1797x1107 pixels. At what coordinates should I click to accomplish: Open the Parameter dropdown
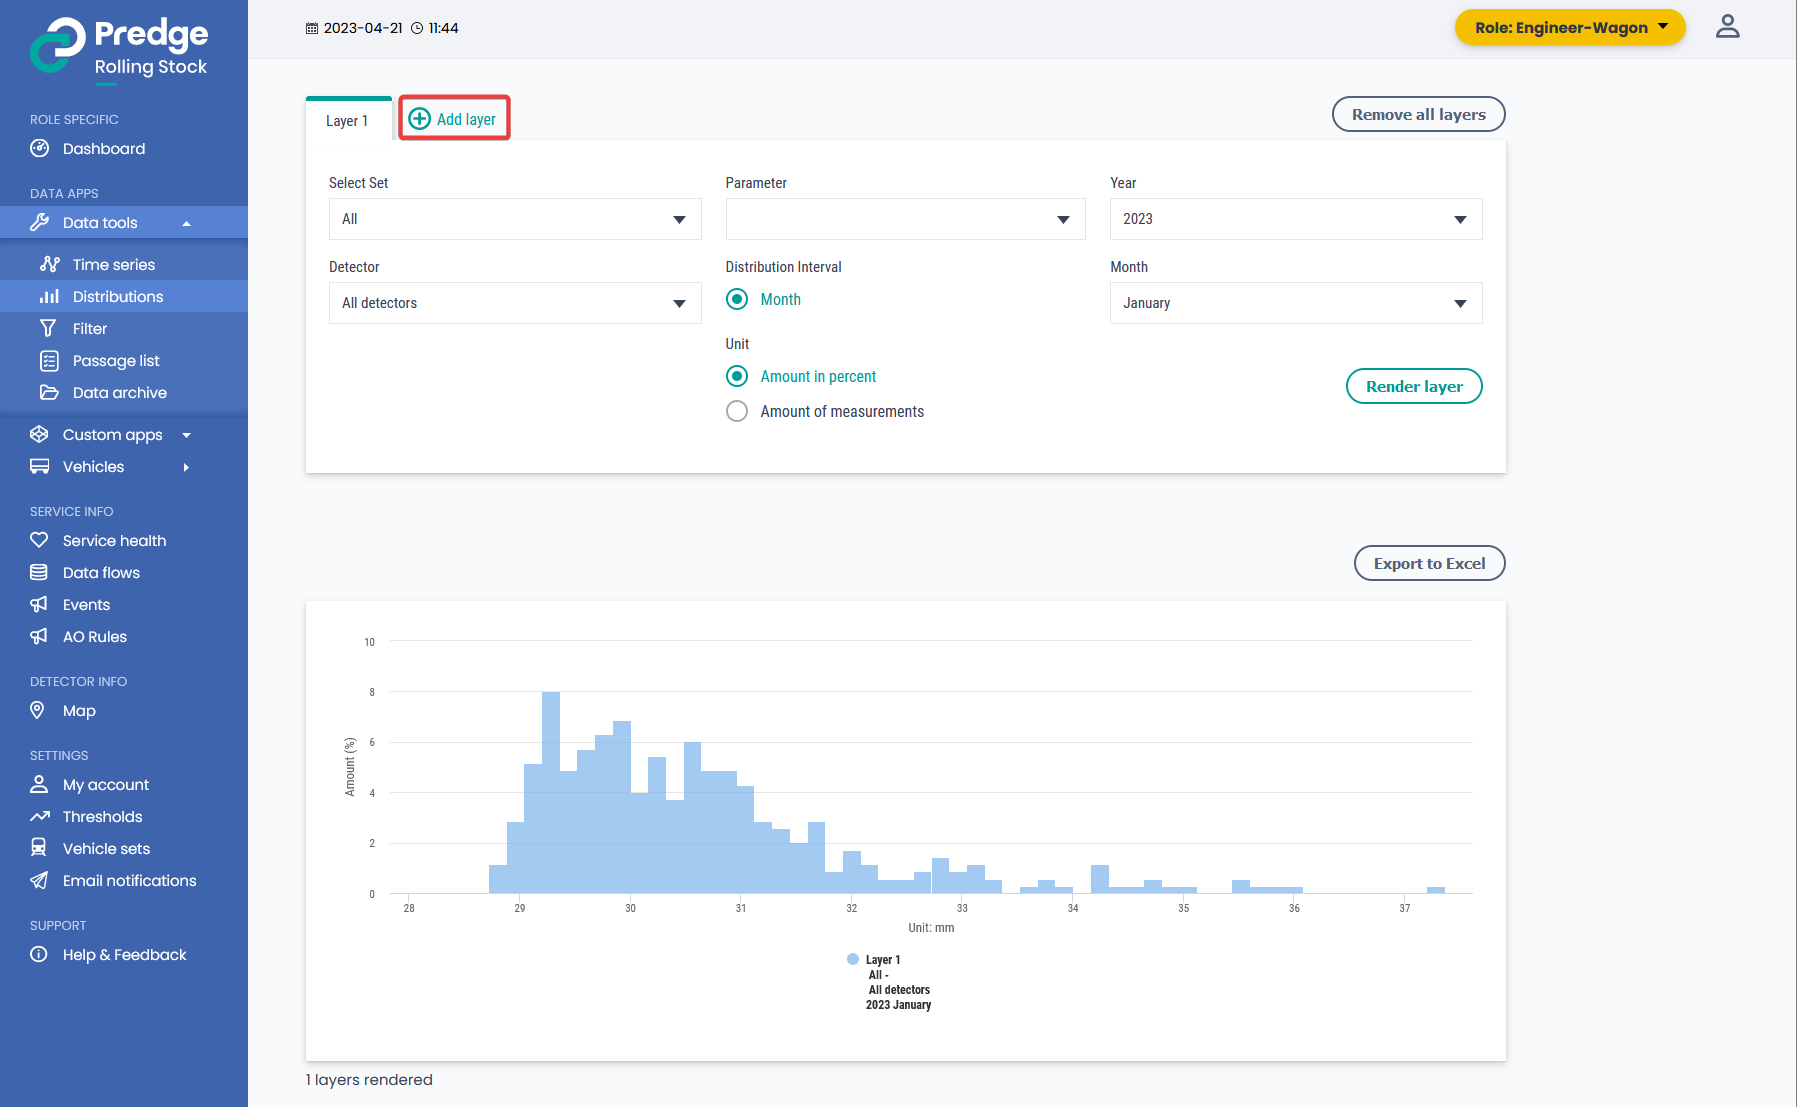click(x=905, y=220)
